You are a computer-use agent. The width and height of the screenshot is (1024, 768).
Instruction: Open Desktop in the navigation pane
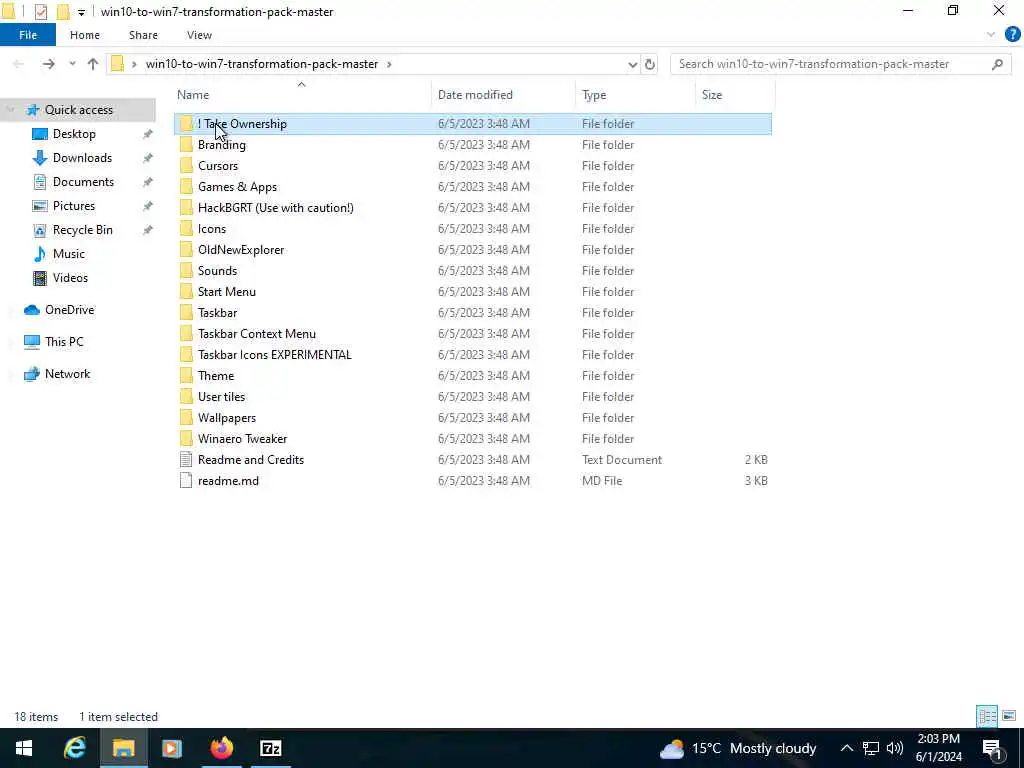[74, 134]
